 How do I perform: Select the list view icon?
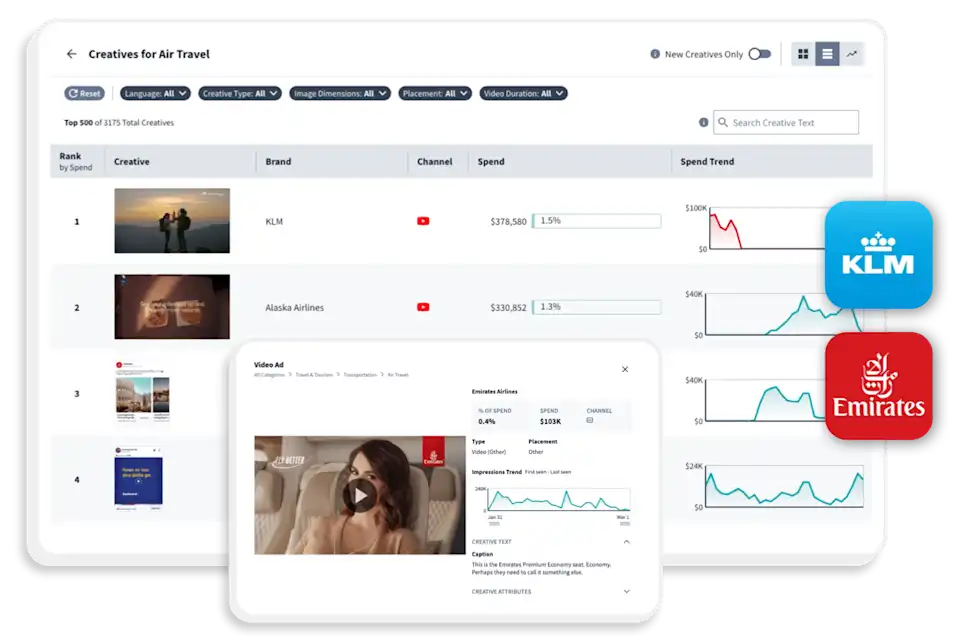(826, 53)
